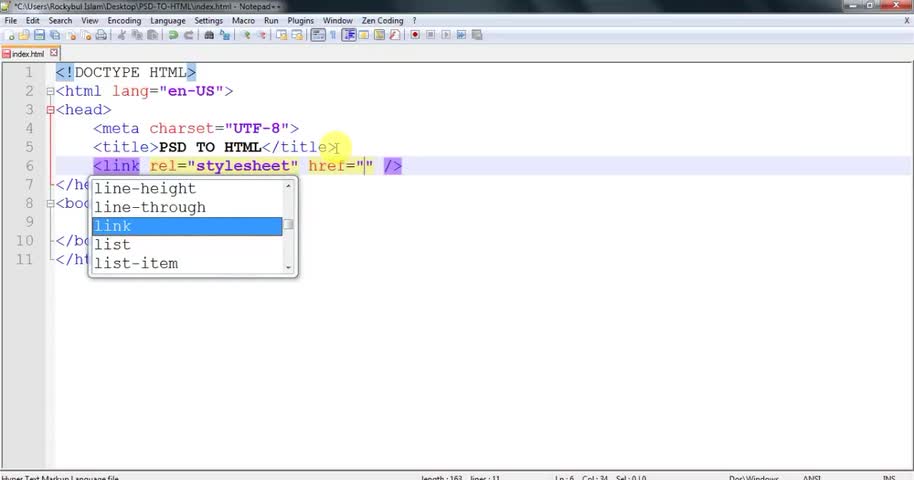
Task: Open the Replace dialog toolbar icon
Action: click(224, 35)
